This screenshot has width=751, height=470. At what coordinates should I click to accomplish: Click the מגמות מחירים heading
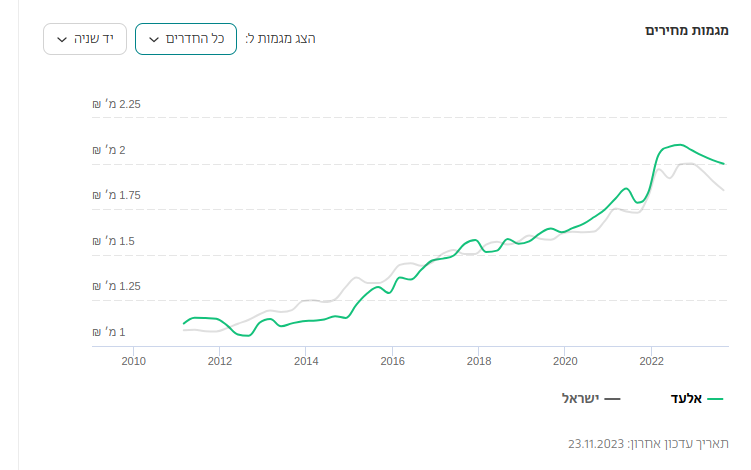tap(687, 29)
